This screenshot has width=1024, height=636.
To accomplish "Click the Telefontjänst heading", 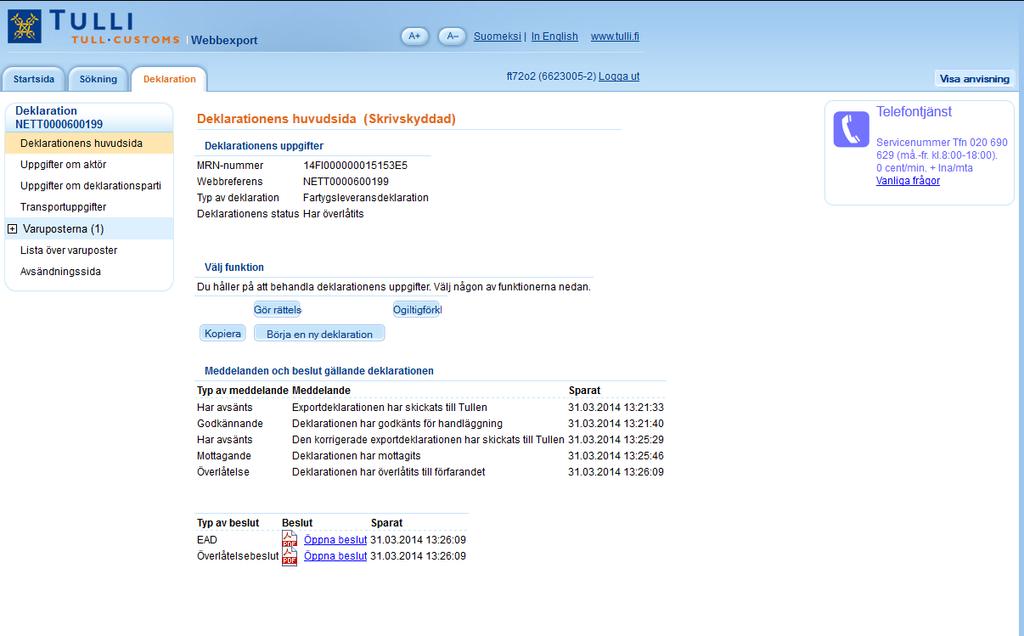I will click(x=914, y=112).
